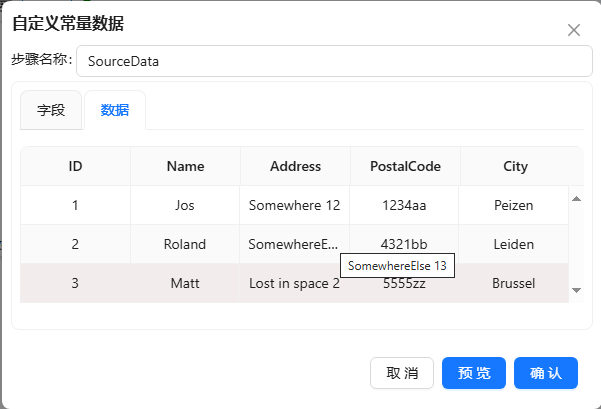Click the PostalCode column header
The width and height of the screenshot is (601, 409).
[x=405, y=166]
